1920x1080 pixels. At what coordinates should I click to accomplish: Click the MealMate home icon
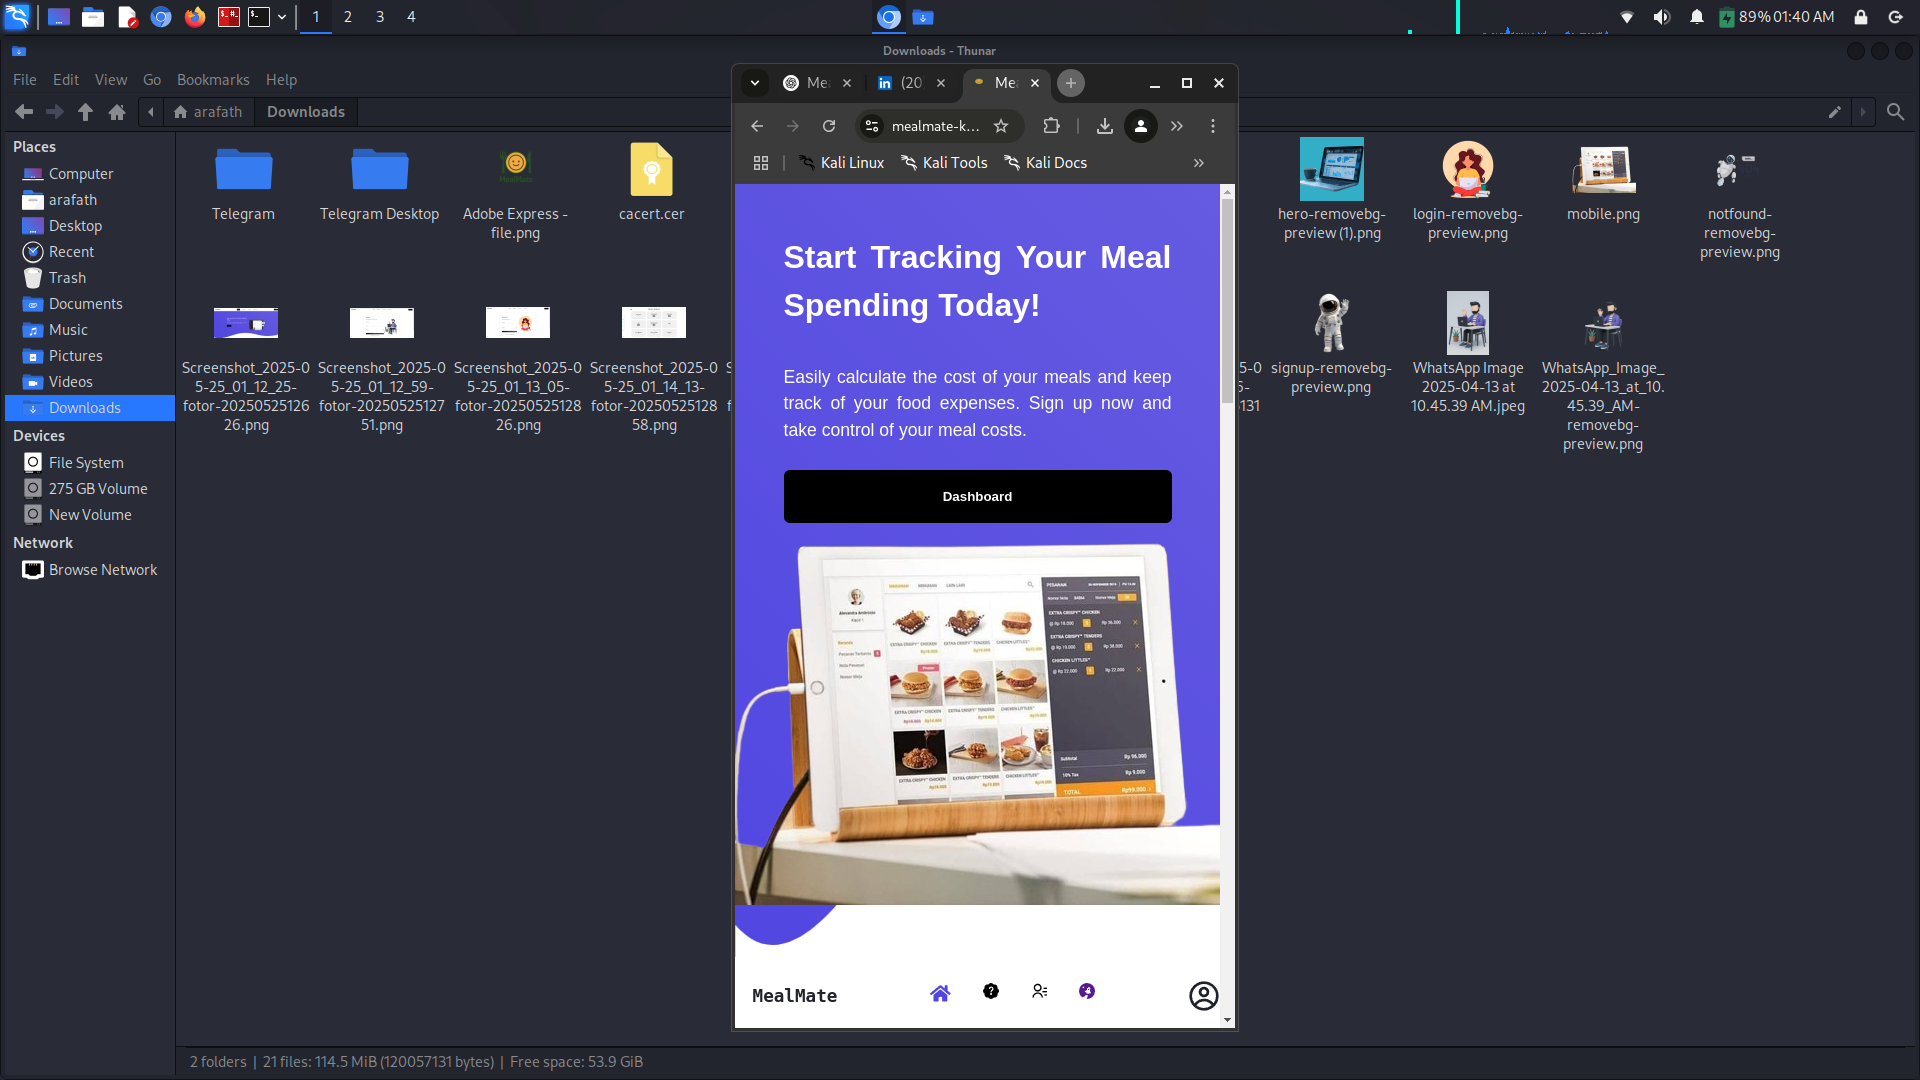[x=940, y=993]
